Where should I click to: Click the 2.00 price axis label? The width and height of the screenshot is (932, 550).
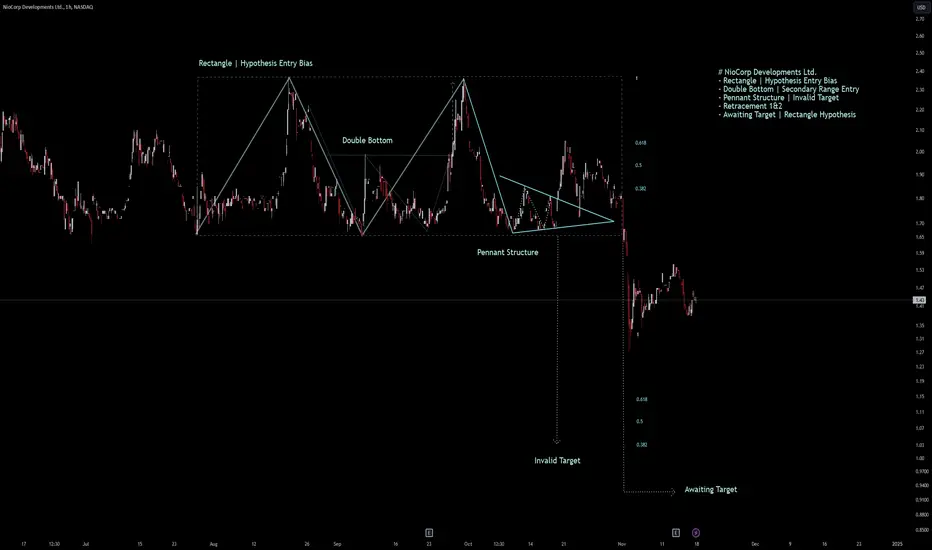[920, 152]
